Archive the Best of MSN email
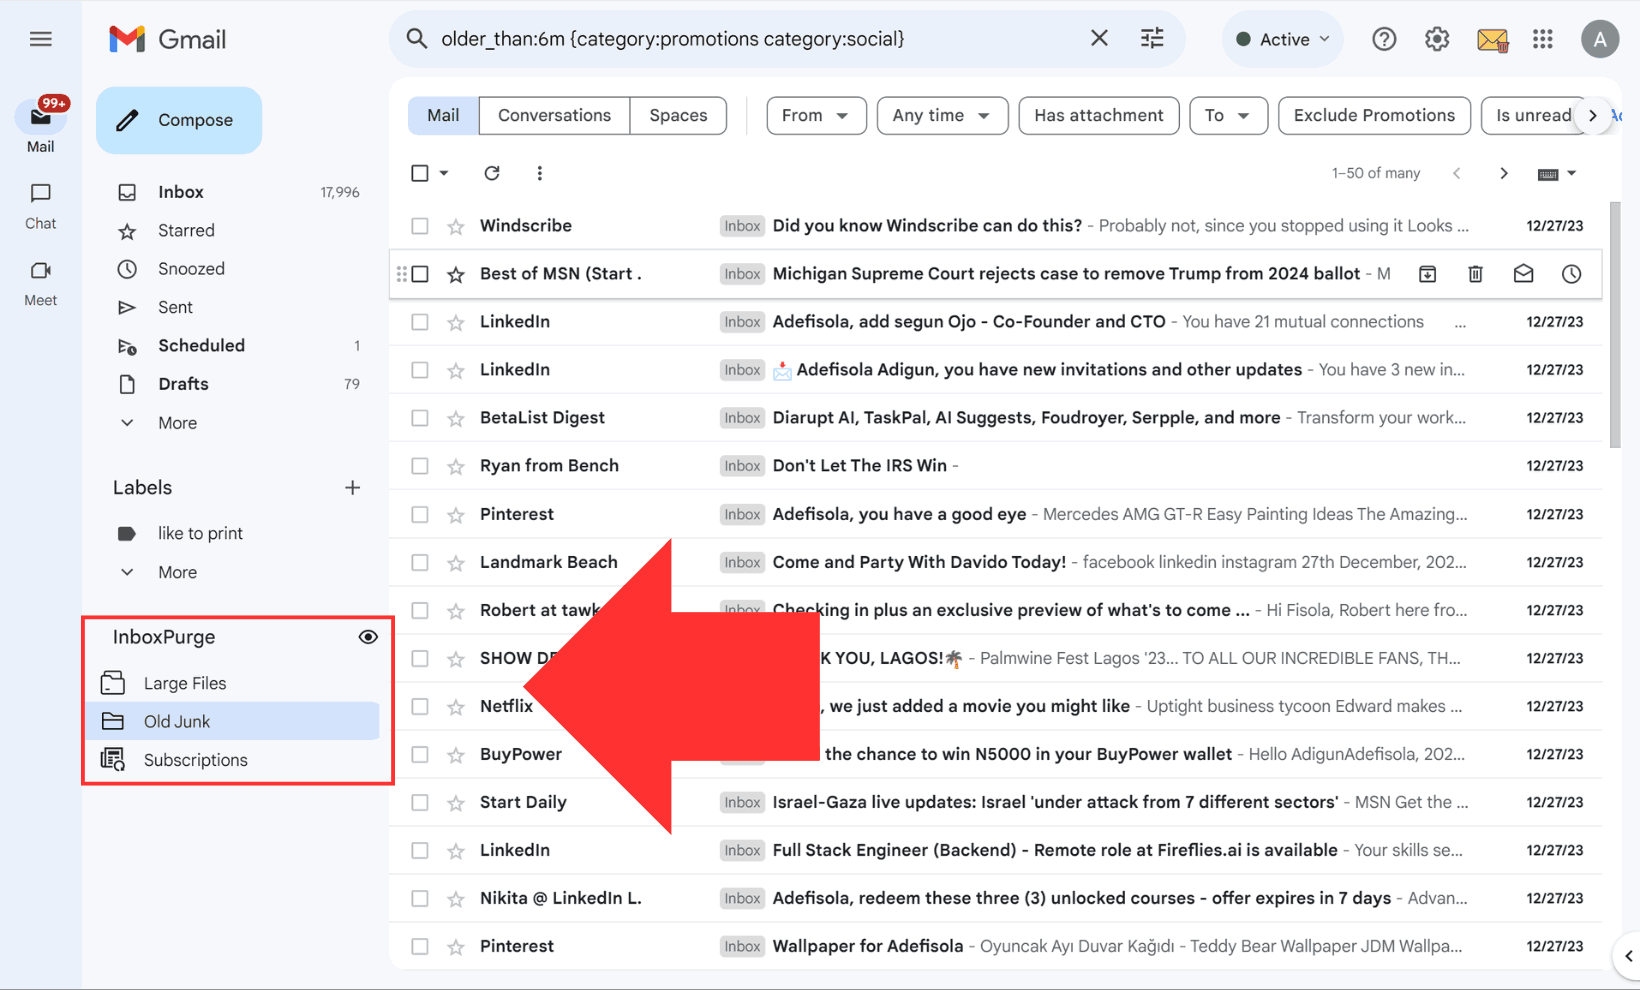1641x990 pixels. (1427, 273)
